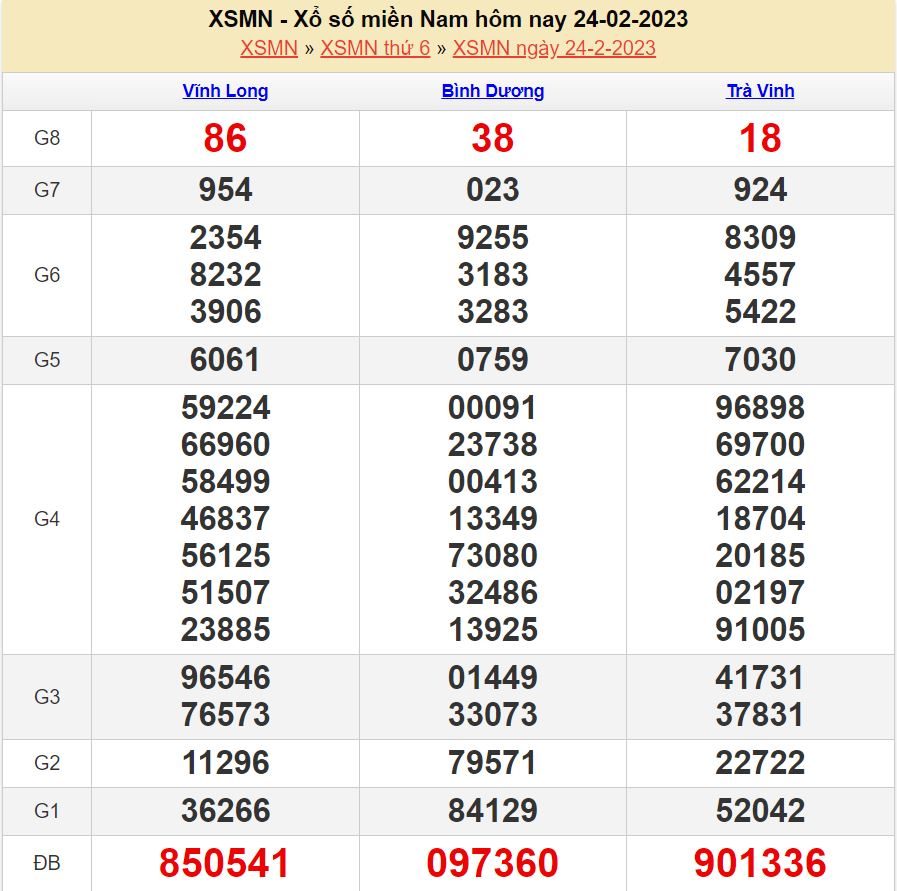Viewport: 897px width, 891px height.
Task: Open the XSMN ngày 24-2-2023 link
Action: [x=554, y=48]
